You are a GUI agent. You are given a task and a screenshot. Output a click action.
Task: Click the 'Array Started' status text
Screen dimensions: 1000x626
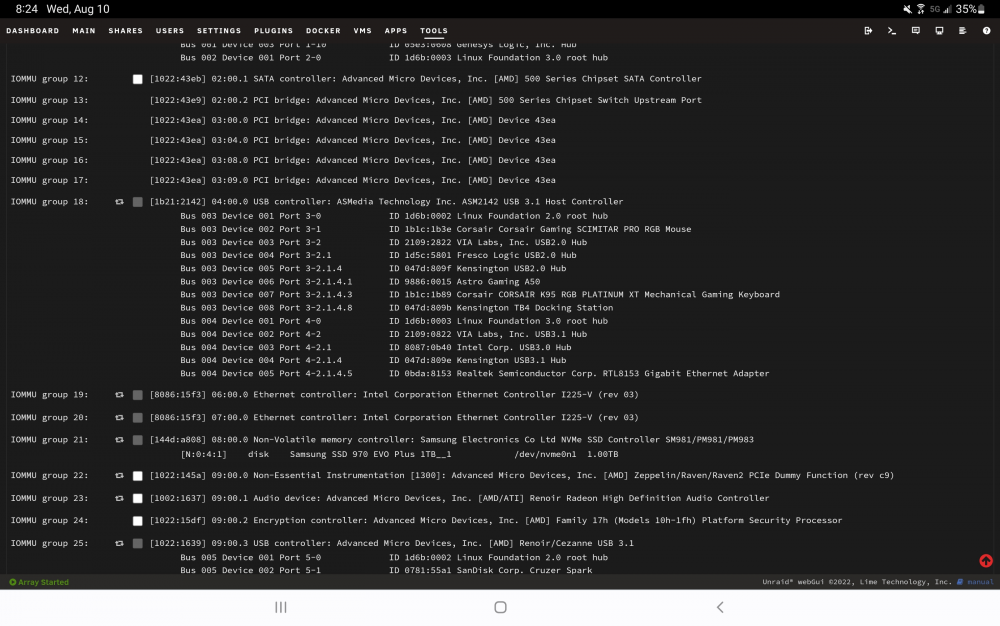coord(43,582)
